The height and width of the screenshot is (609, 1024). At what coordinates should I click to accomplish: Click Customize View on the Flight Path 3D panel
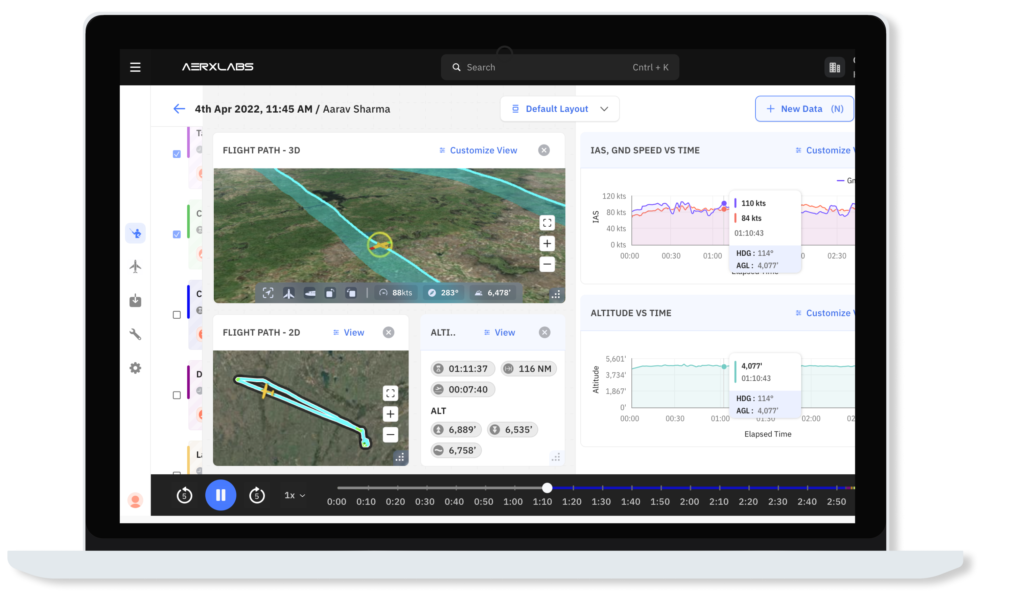click(x=478, y=150)
